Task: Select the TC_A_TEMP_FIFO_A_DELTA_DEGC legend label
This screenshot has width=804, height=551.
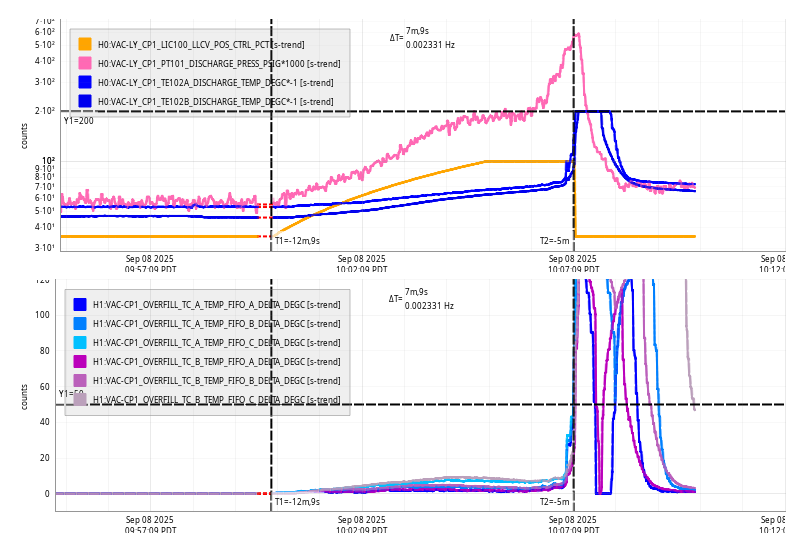Action: pos(216,304)
